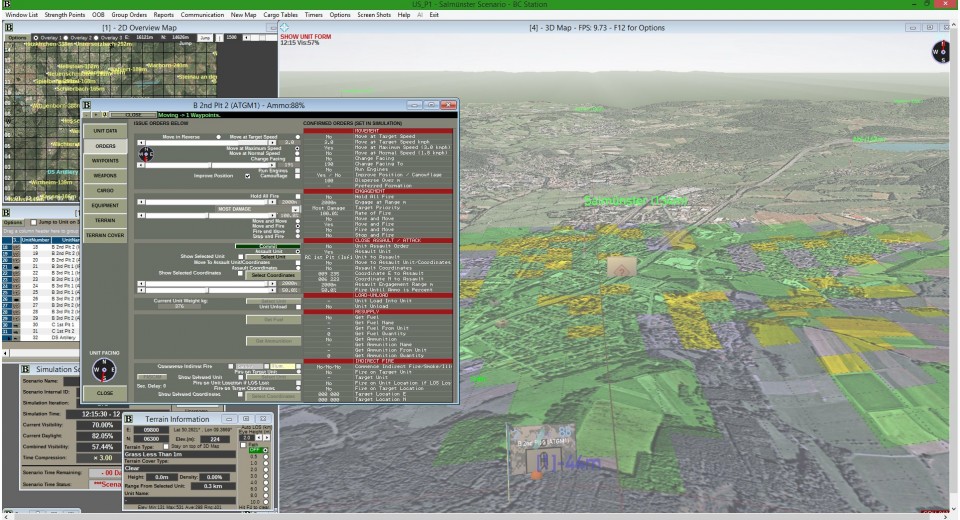This screenshot has width=960, height=520.
Task: Click the Jump button in the 2D map
Action: (205, 37)
